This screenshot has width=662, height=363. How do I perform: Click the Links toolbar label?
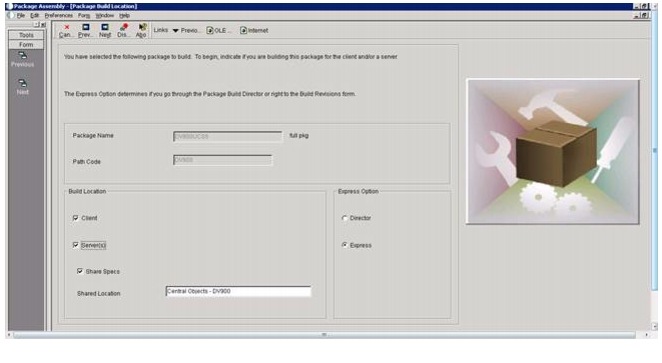tap(160, 30)
